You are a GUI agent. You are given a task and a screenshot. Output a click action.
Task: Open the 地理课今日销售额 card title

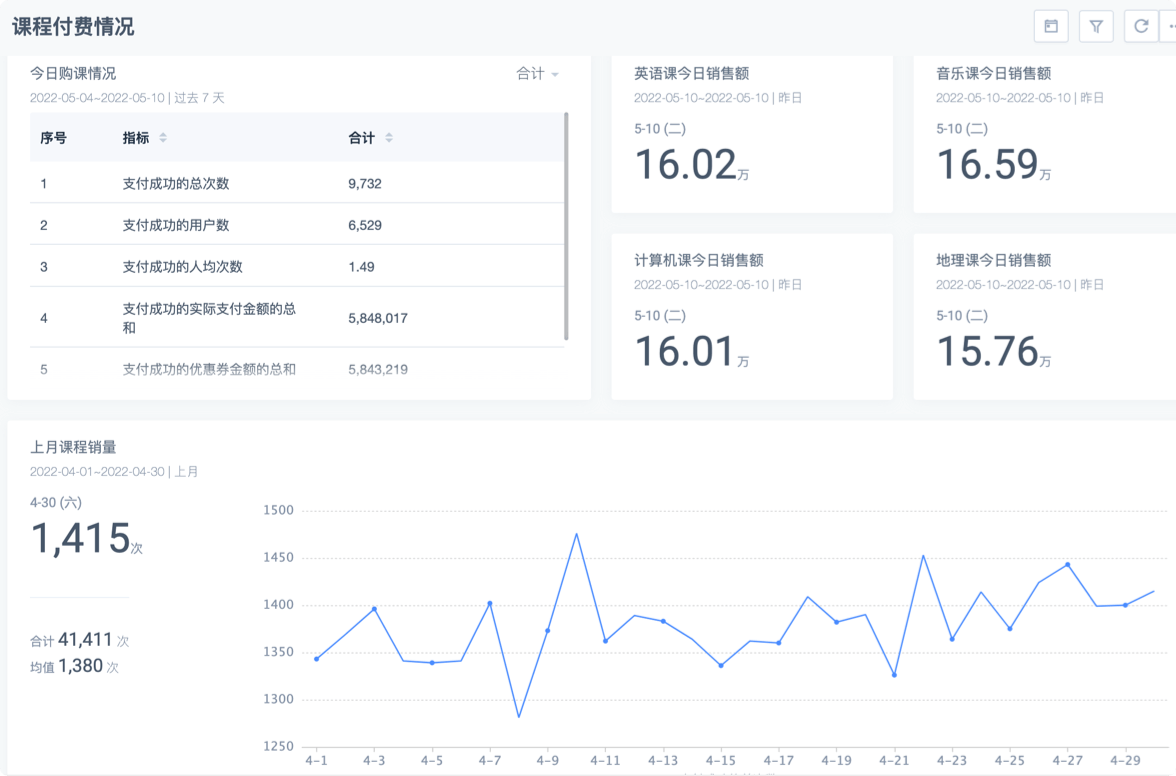click(993, 260)
